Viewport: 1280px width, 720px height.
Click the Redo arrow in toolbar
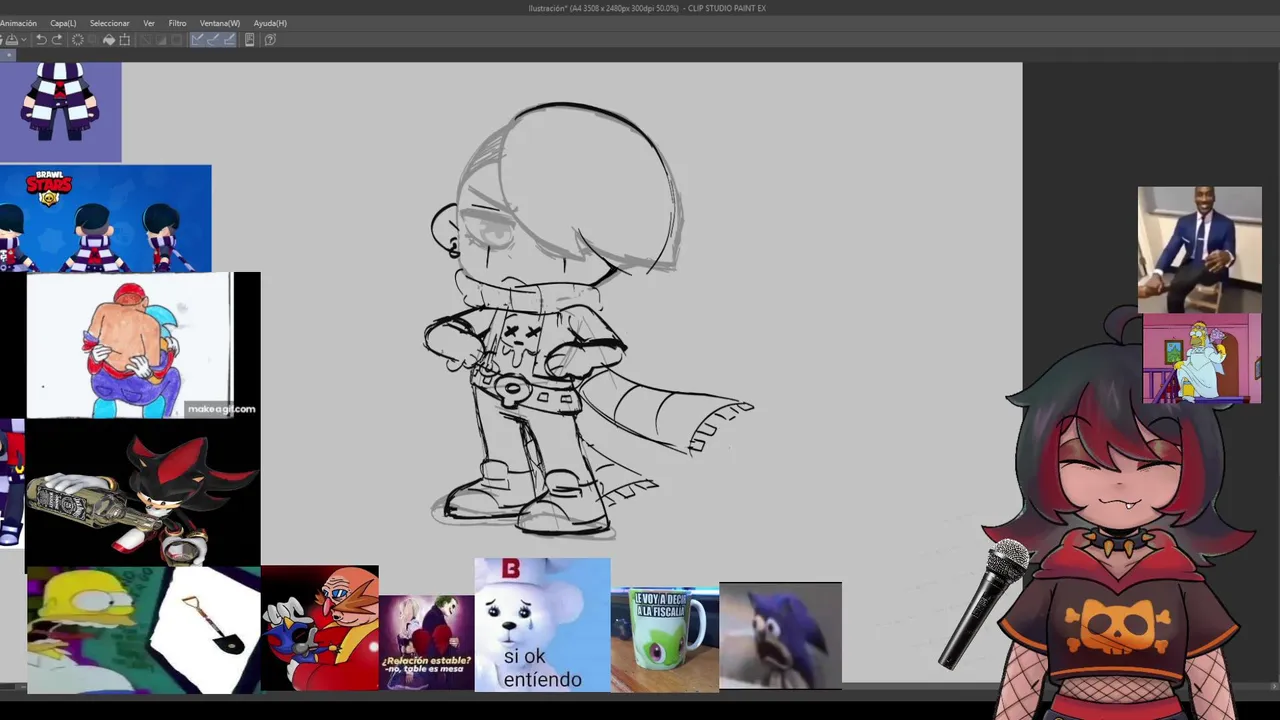[57, 40]
